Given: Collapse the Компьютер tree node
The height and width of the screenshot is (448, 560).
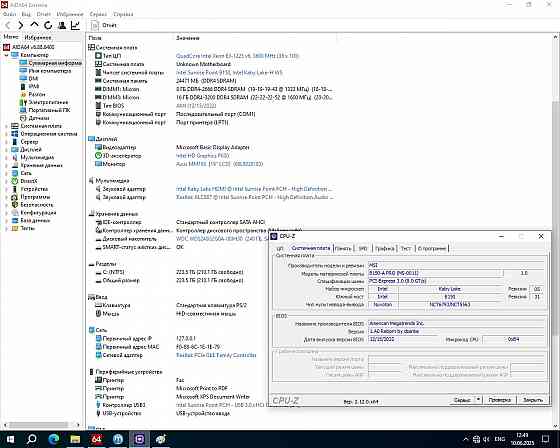Looking at the screenshot, I should [x=6, y=55].
